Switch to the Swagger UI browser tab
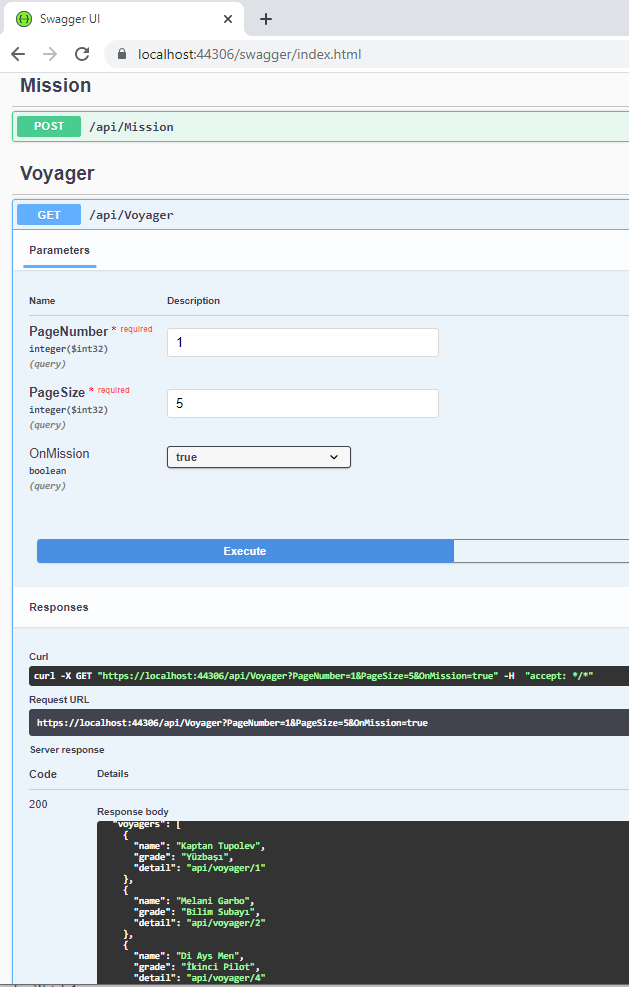Image resolution: width=629 pixels, height=987 pixels. point(120,19)
